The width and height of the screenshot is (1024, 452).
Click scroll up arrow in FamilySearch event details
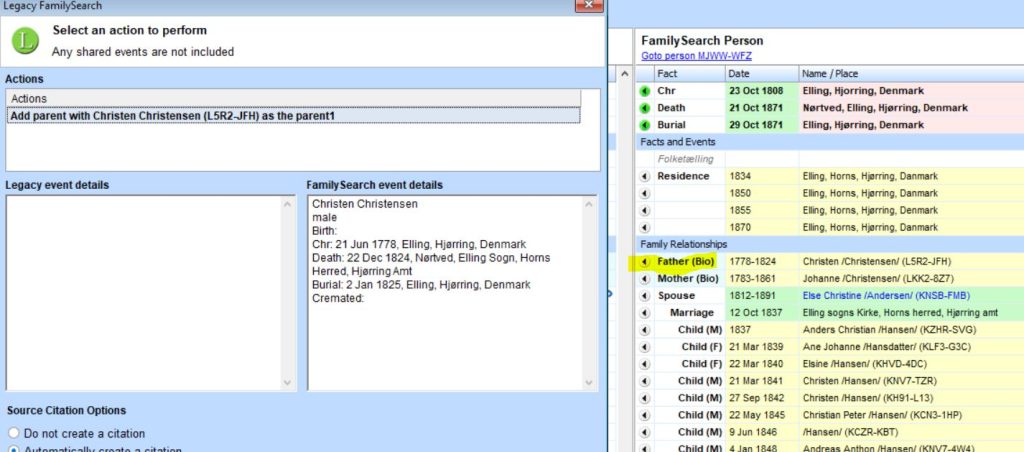[588, 204]
